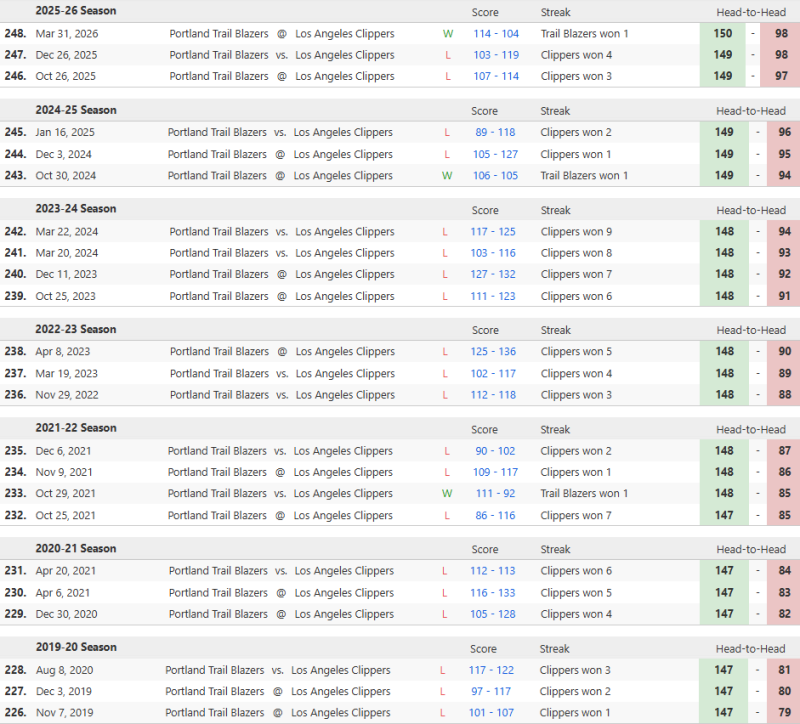The image size is (800, 724).
Task: Open the 111 - 123 score link
Action: (x=493, y=296)
